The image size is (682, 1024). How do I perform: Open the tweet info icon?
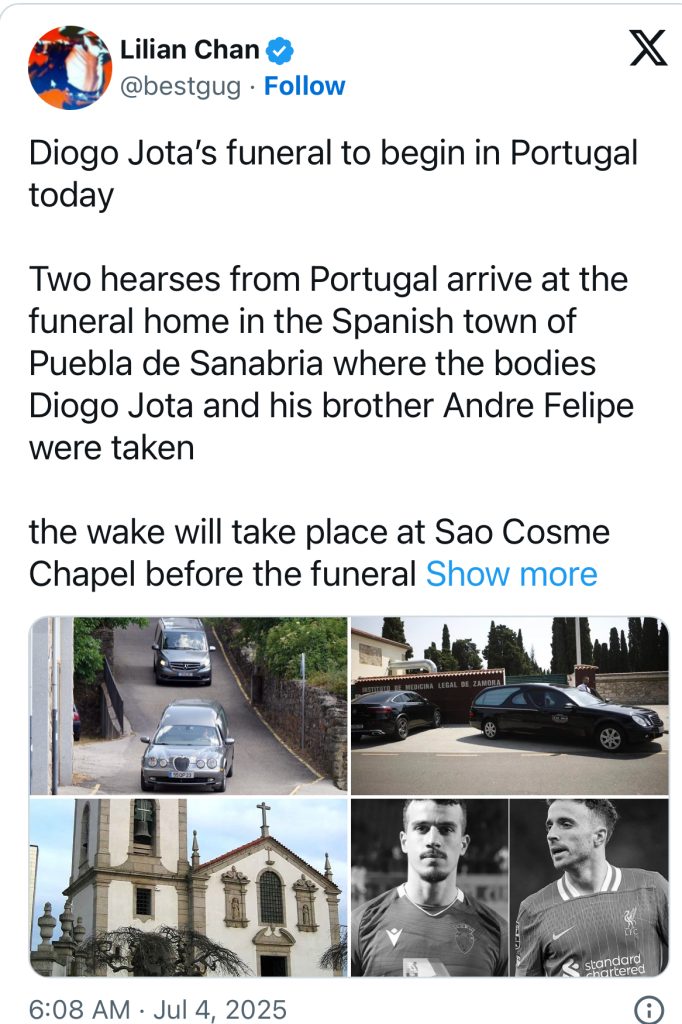coord(649,1007)
